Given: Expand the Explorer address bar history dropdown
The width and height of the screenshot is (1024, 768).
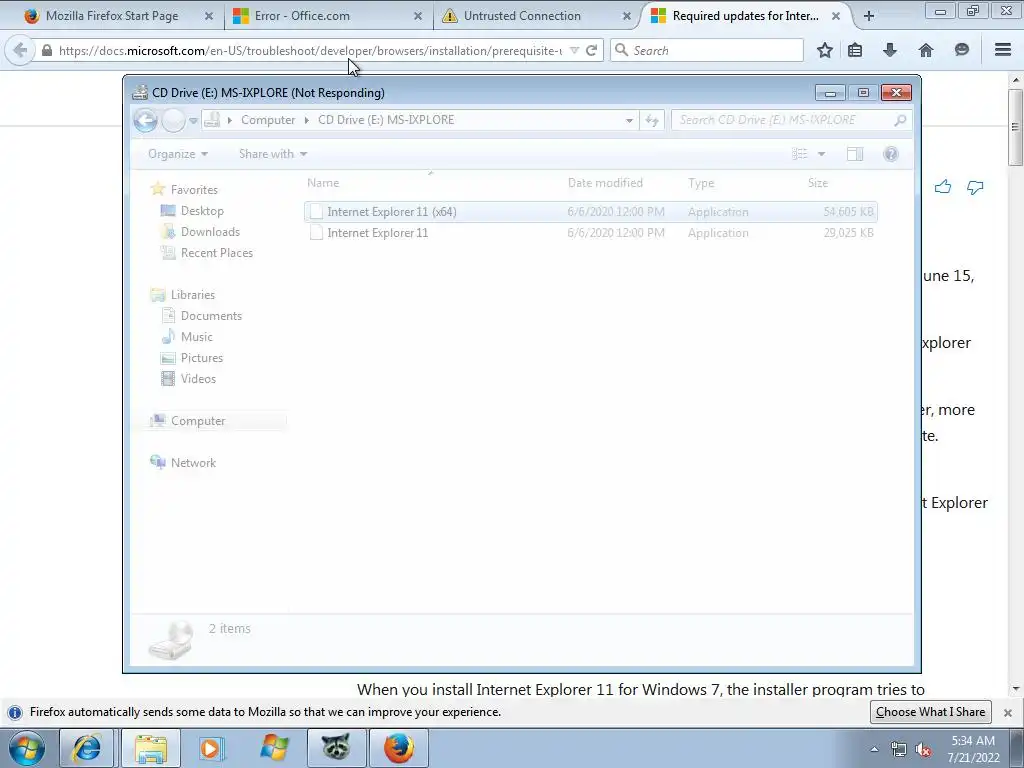Looking at the screenshot, I should pos(629,120).
